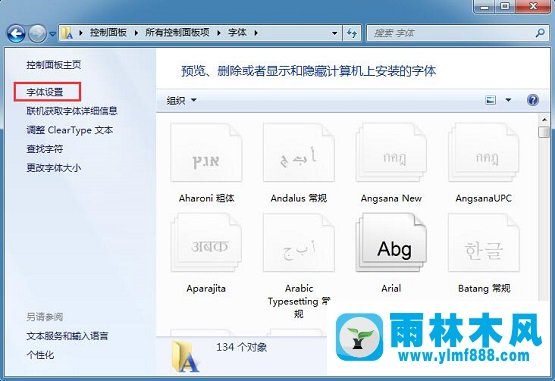Select the Angsana New font family icon

tap(391, 153)
